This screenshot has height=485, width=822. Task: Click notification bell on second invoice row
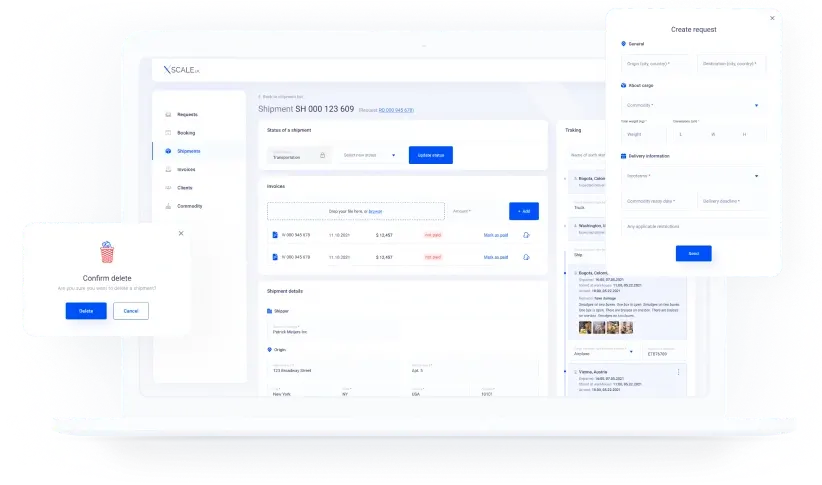pyautogui.click(x=526, y=257)
